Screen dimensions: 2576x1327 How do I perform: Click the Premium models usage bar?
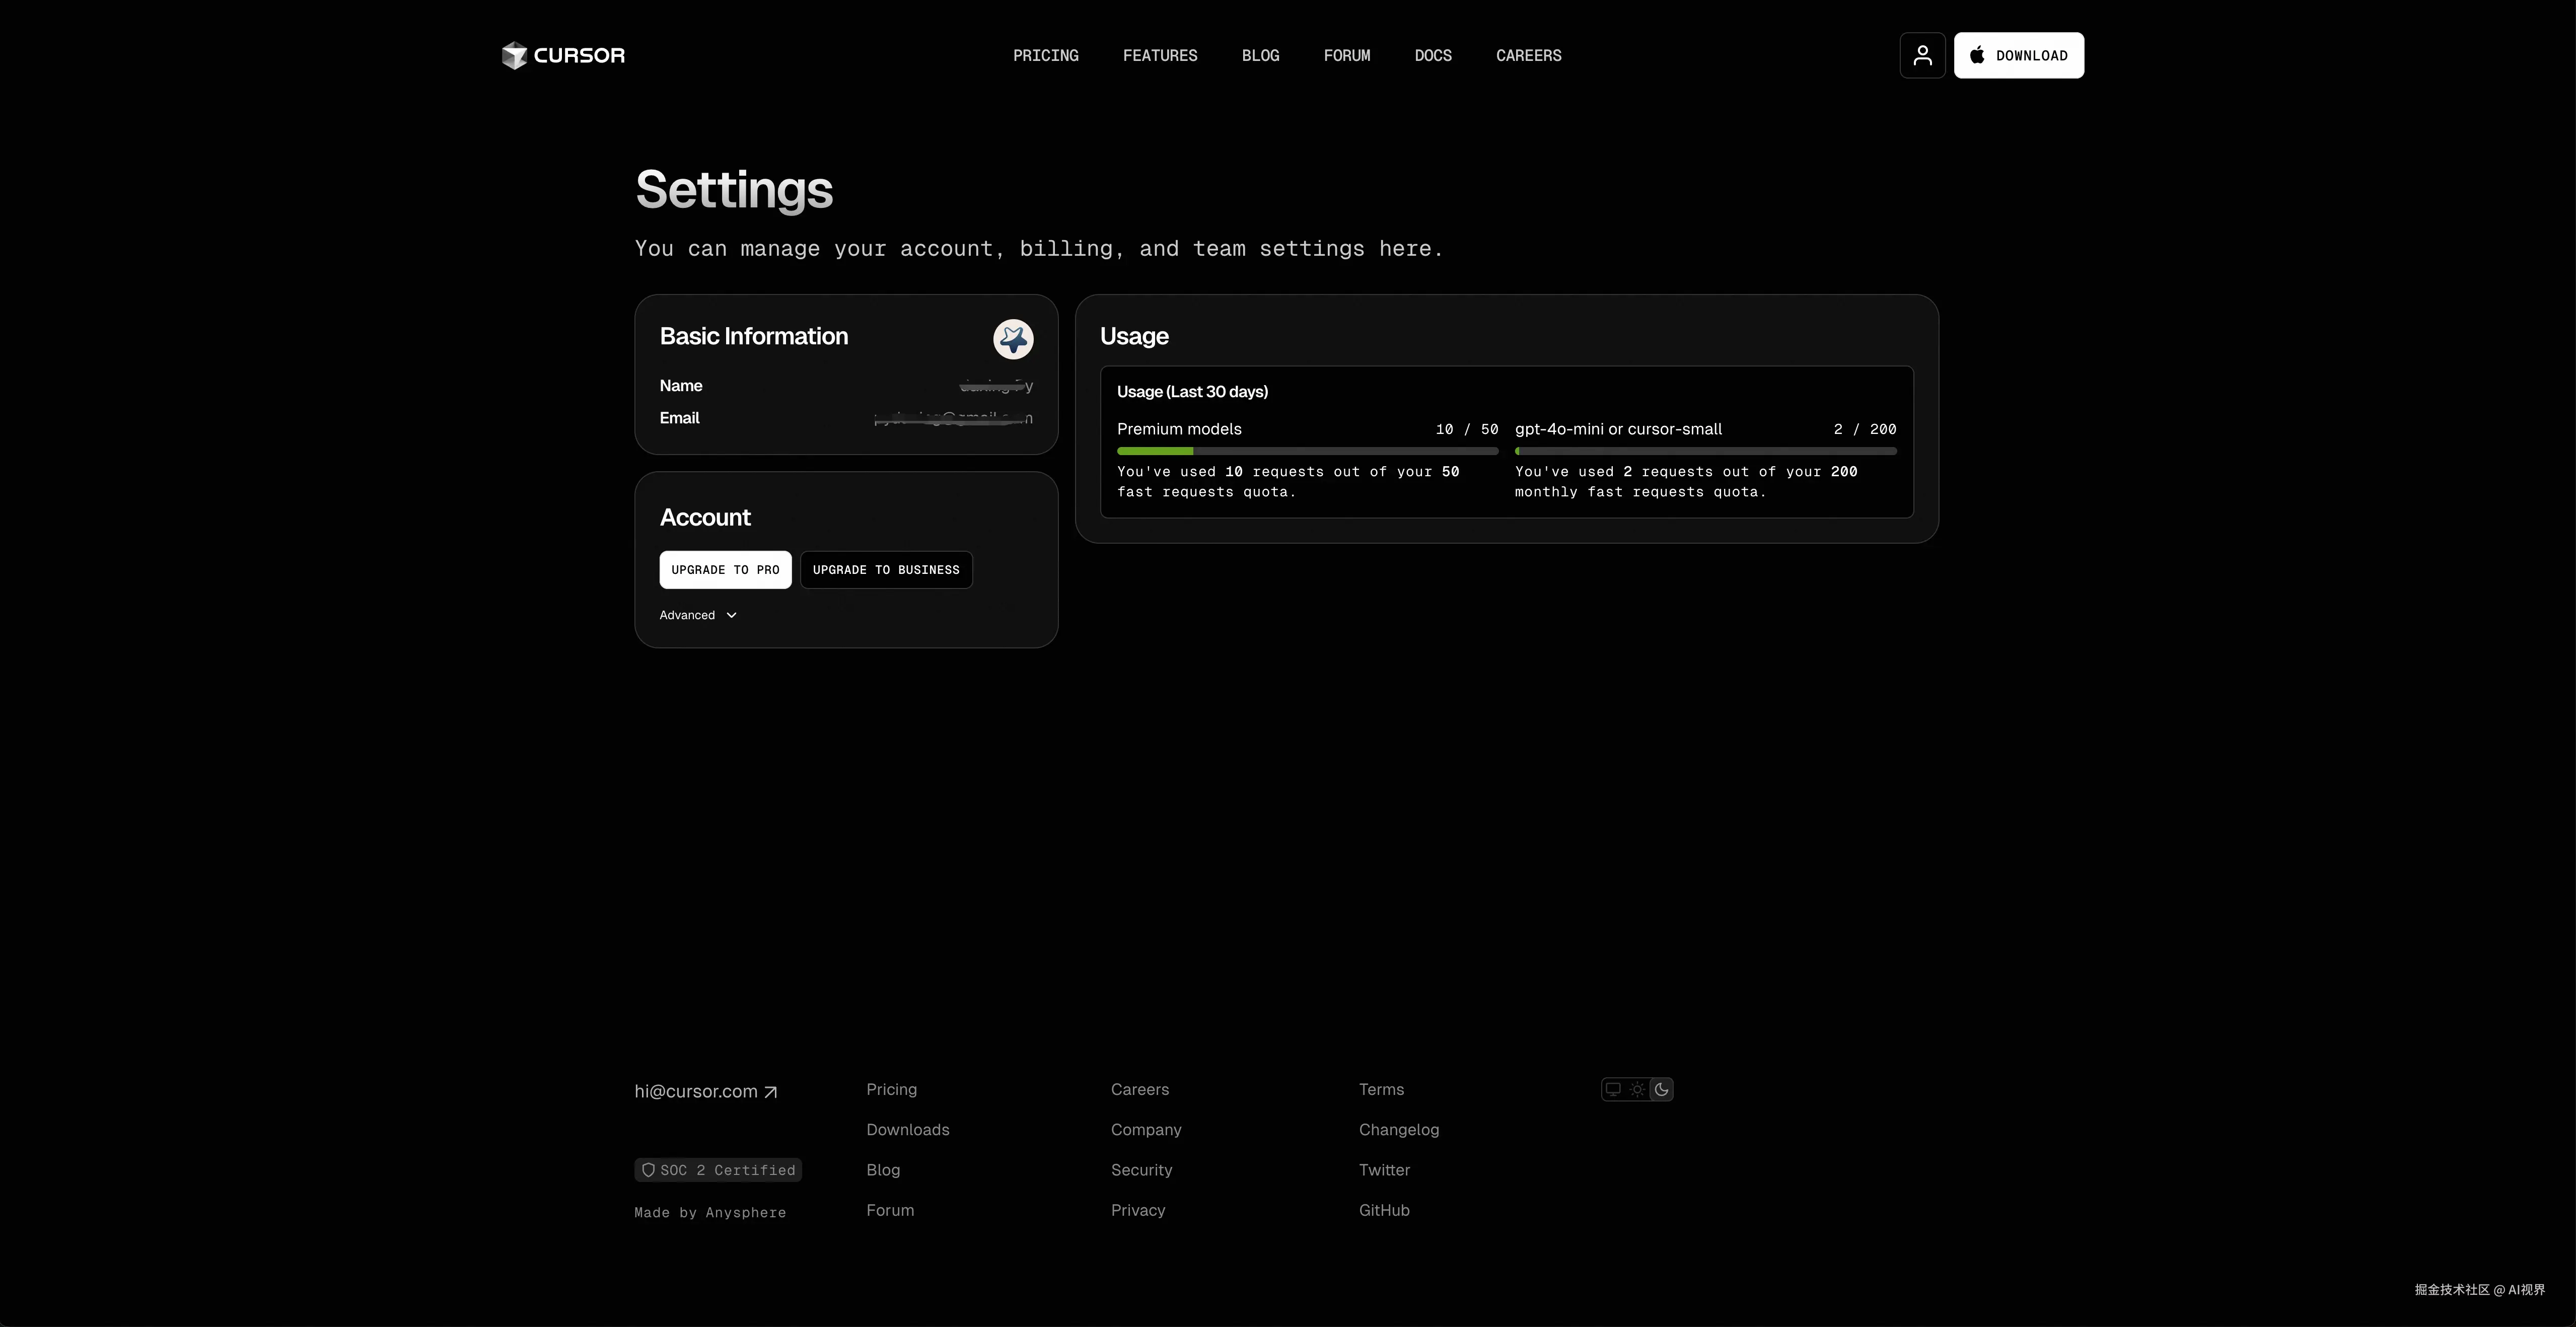[x=1307, y=451]
